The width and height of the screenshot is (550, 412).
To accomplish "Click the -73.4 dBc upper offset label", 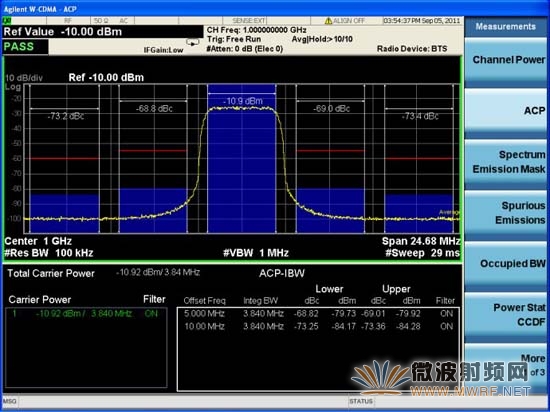I will (420, 116).
